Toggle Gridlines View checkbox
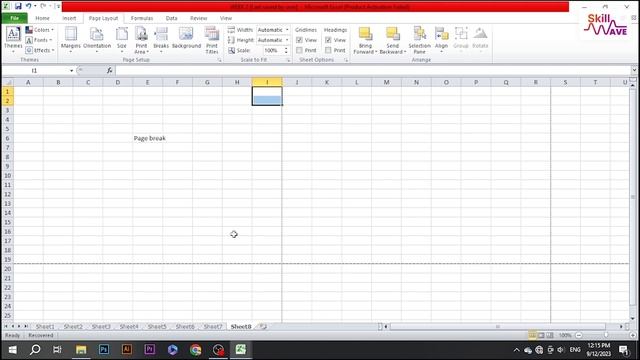Image resolution: width=640 pixels, height=360 pixels. click(299, 40)
